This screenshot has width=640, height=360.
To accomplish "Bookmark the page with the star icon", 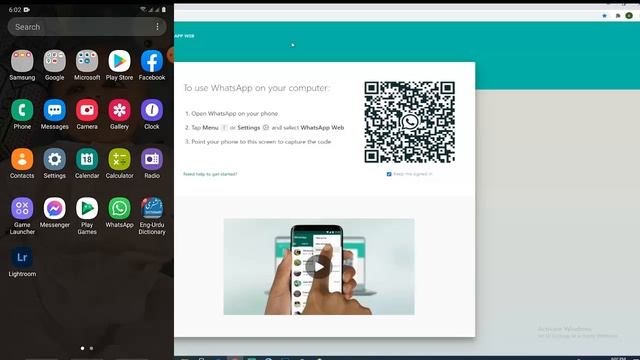I will (x=604, y=16).
